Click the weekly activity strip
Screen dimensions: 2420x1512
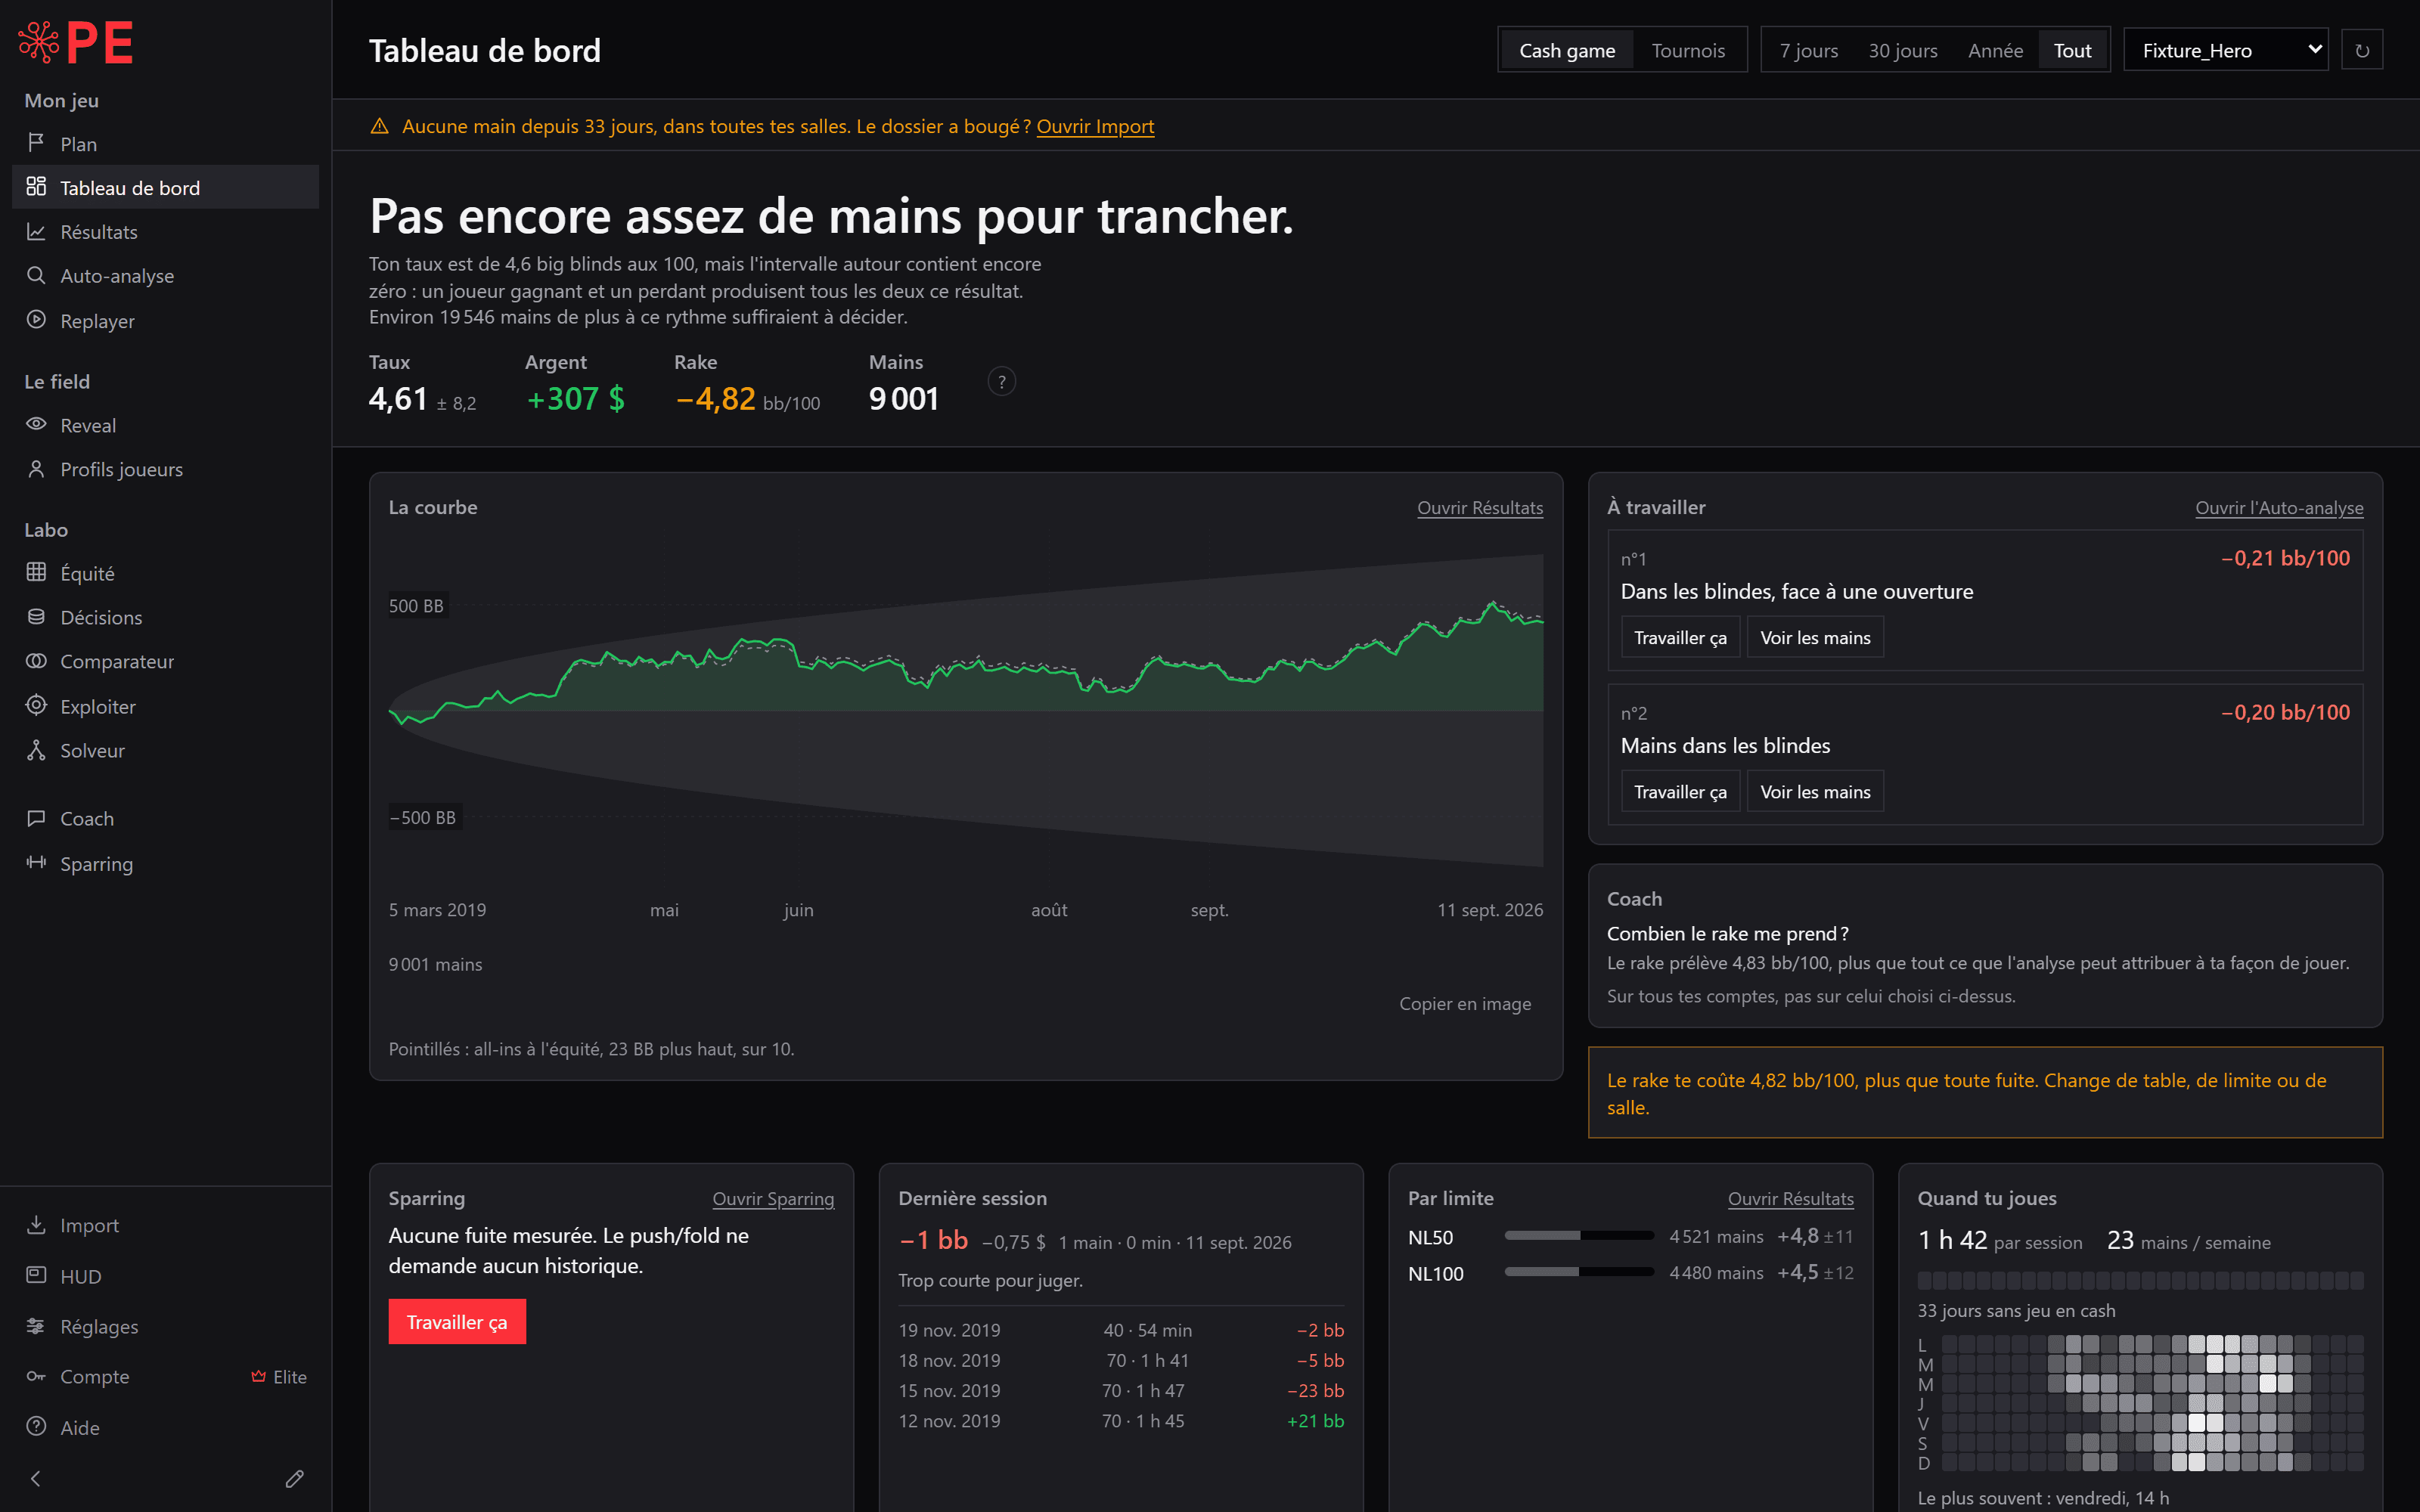2140,1280
